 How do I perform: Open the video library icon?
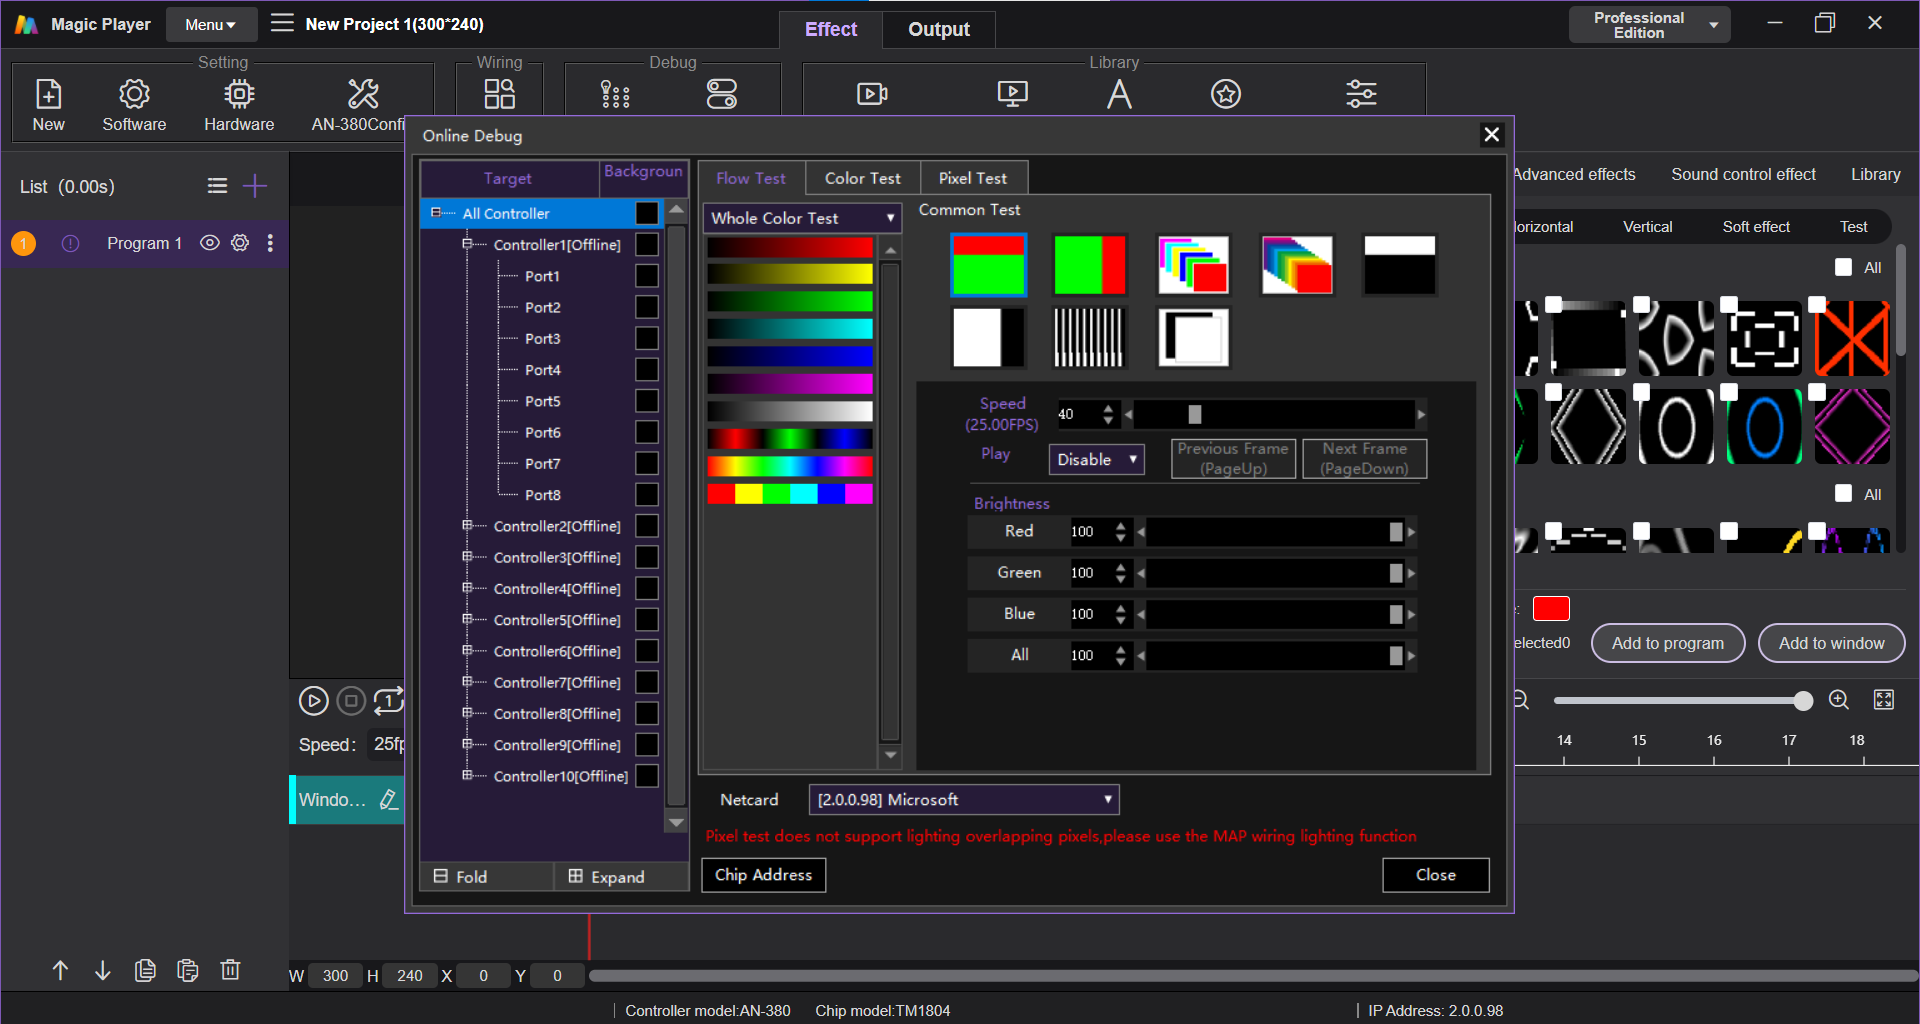[872, 94]
